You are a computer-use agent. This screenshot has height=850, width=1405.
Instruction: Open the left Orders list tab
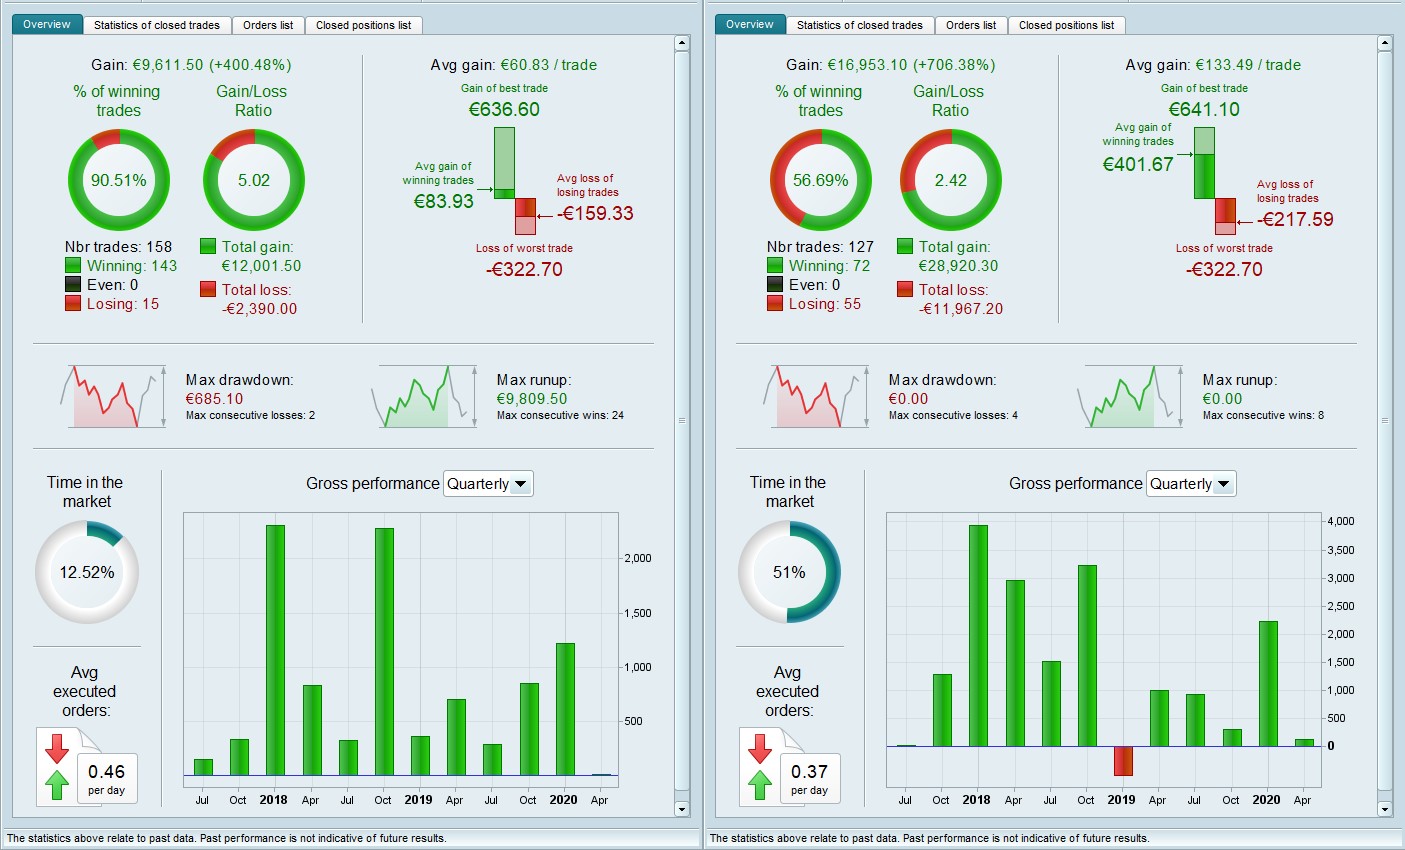(268, 25)
